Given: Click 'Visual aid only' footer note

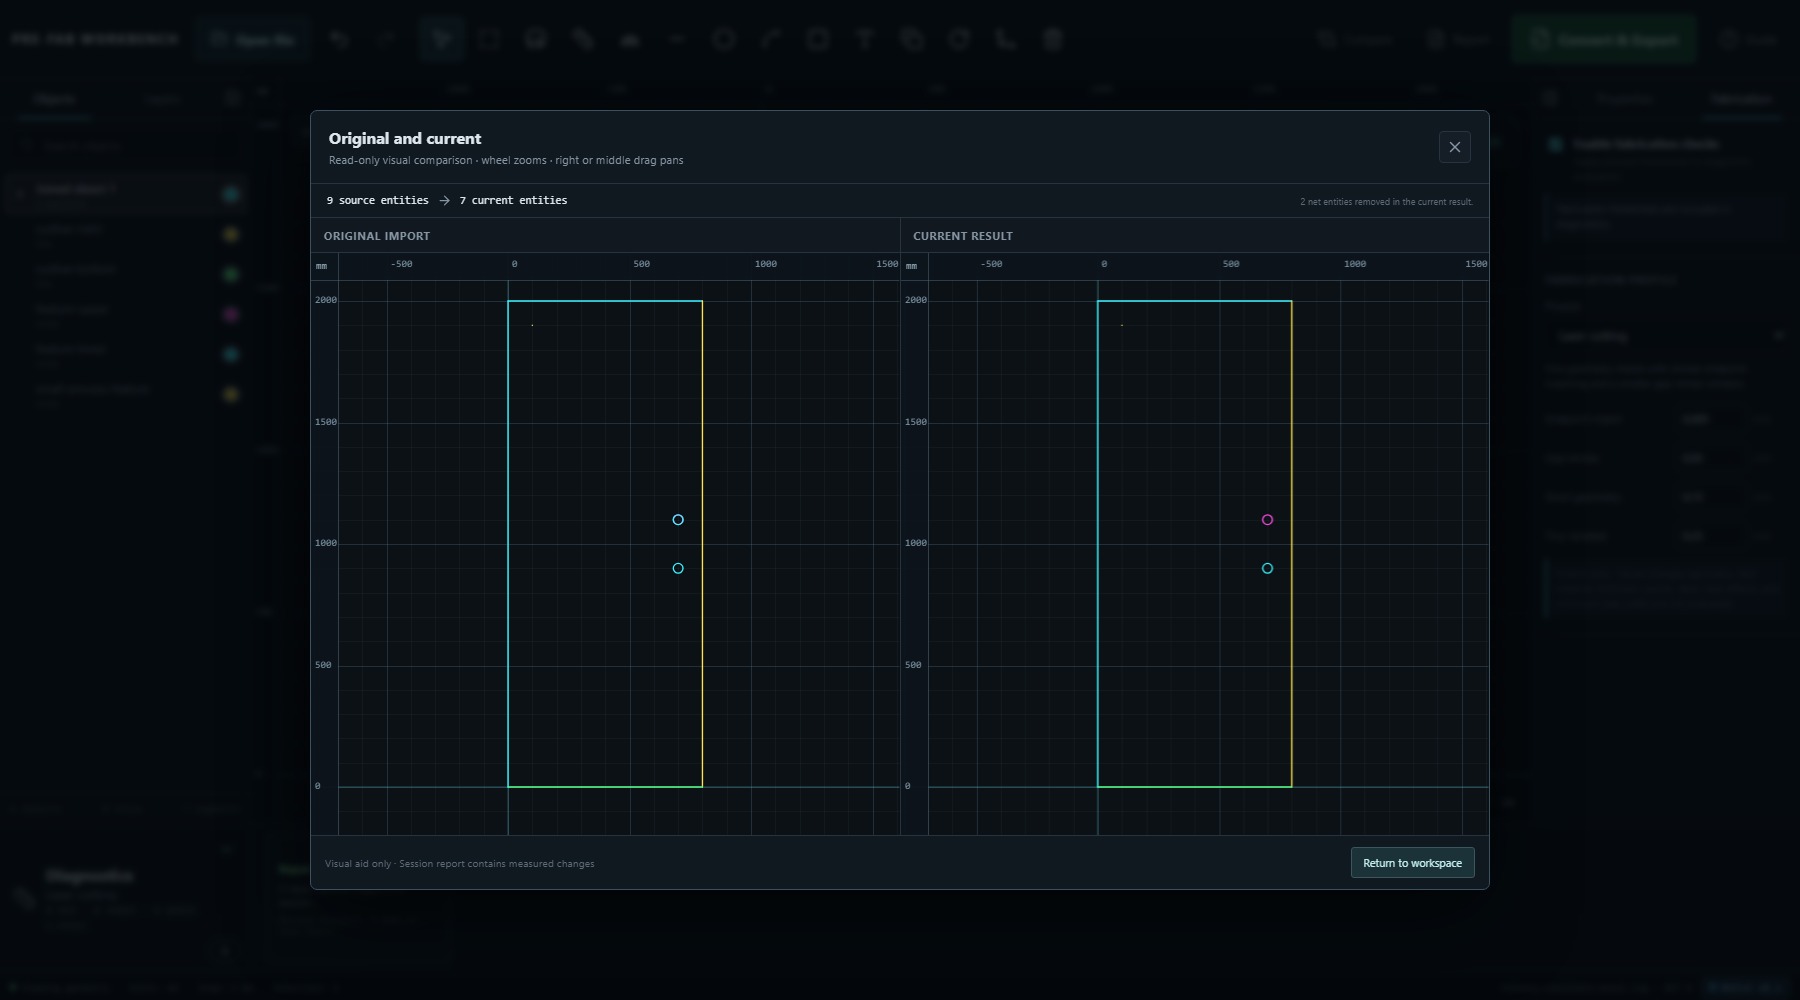Looking at the screenshot, I should [x=459, y=864].
